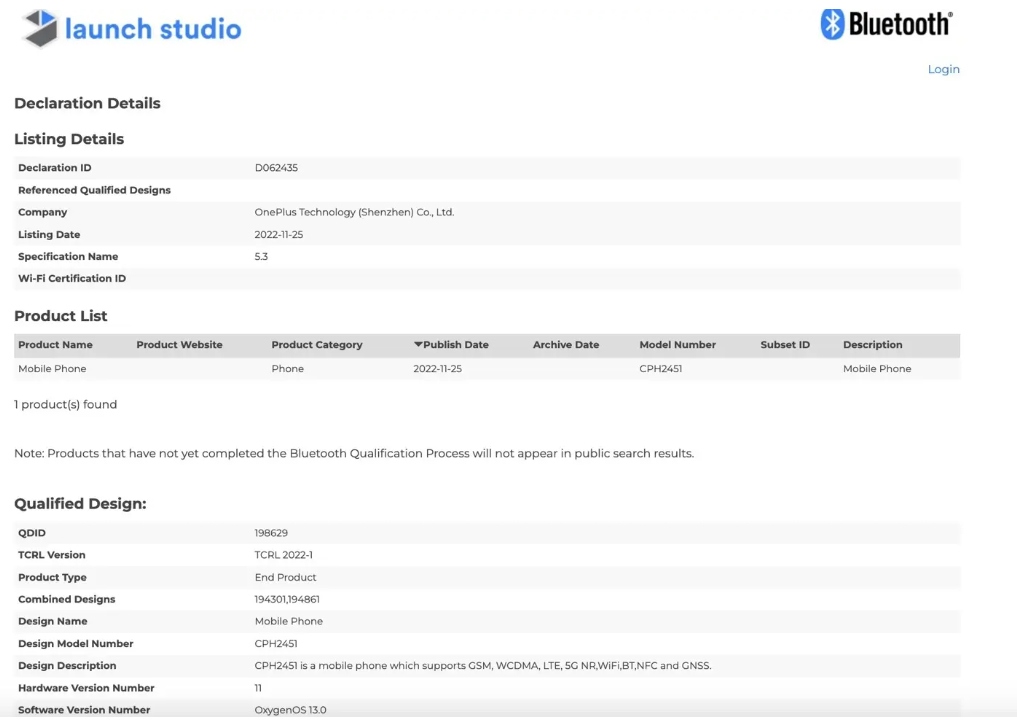
Task: Click the Wi-Fi Certification ID label
Action: pyautogui.click(x=72, y=278)
